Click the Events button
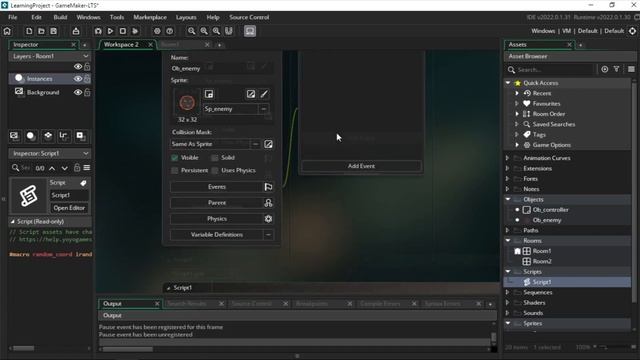 (x=217, y=187)
